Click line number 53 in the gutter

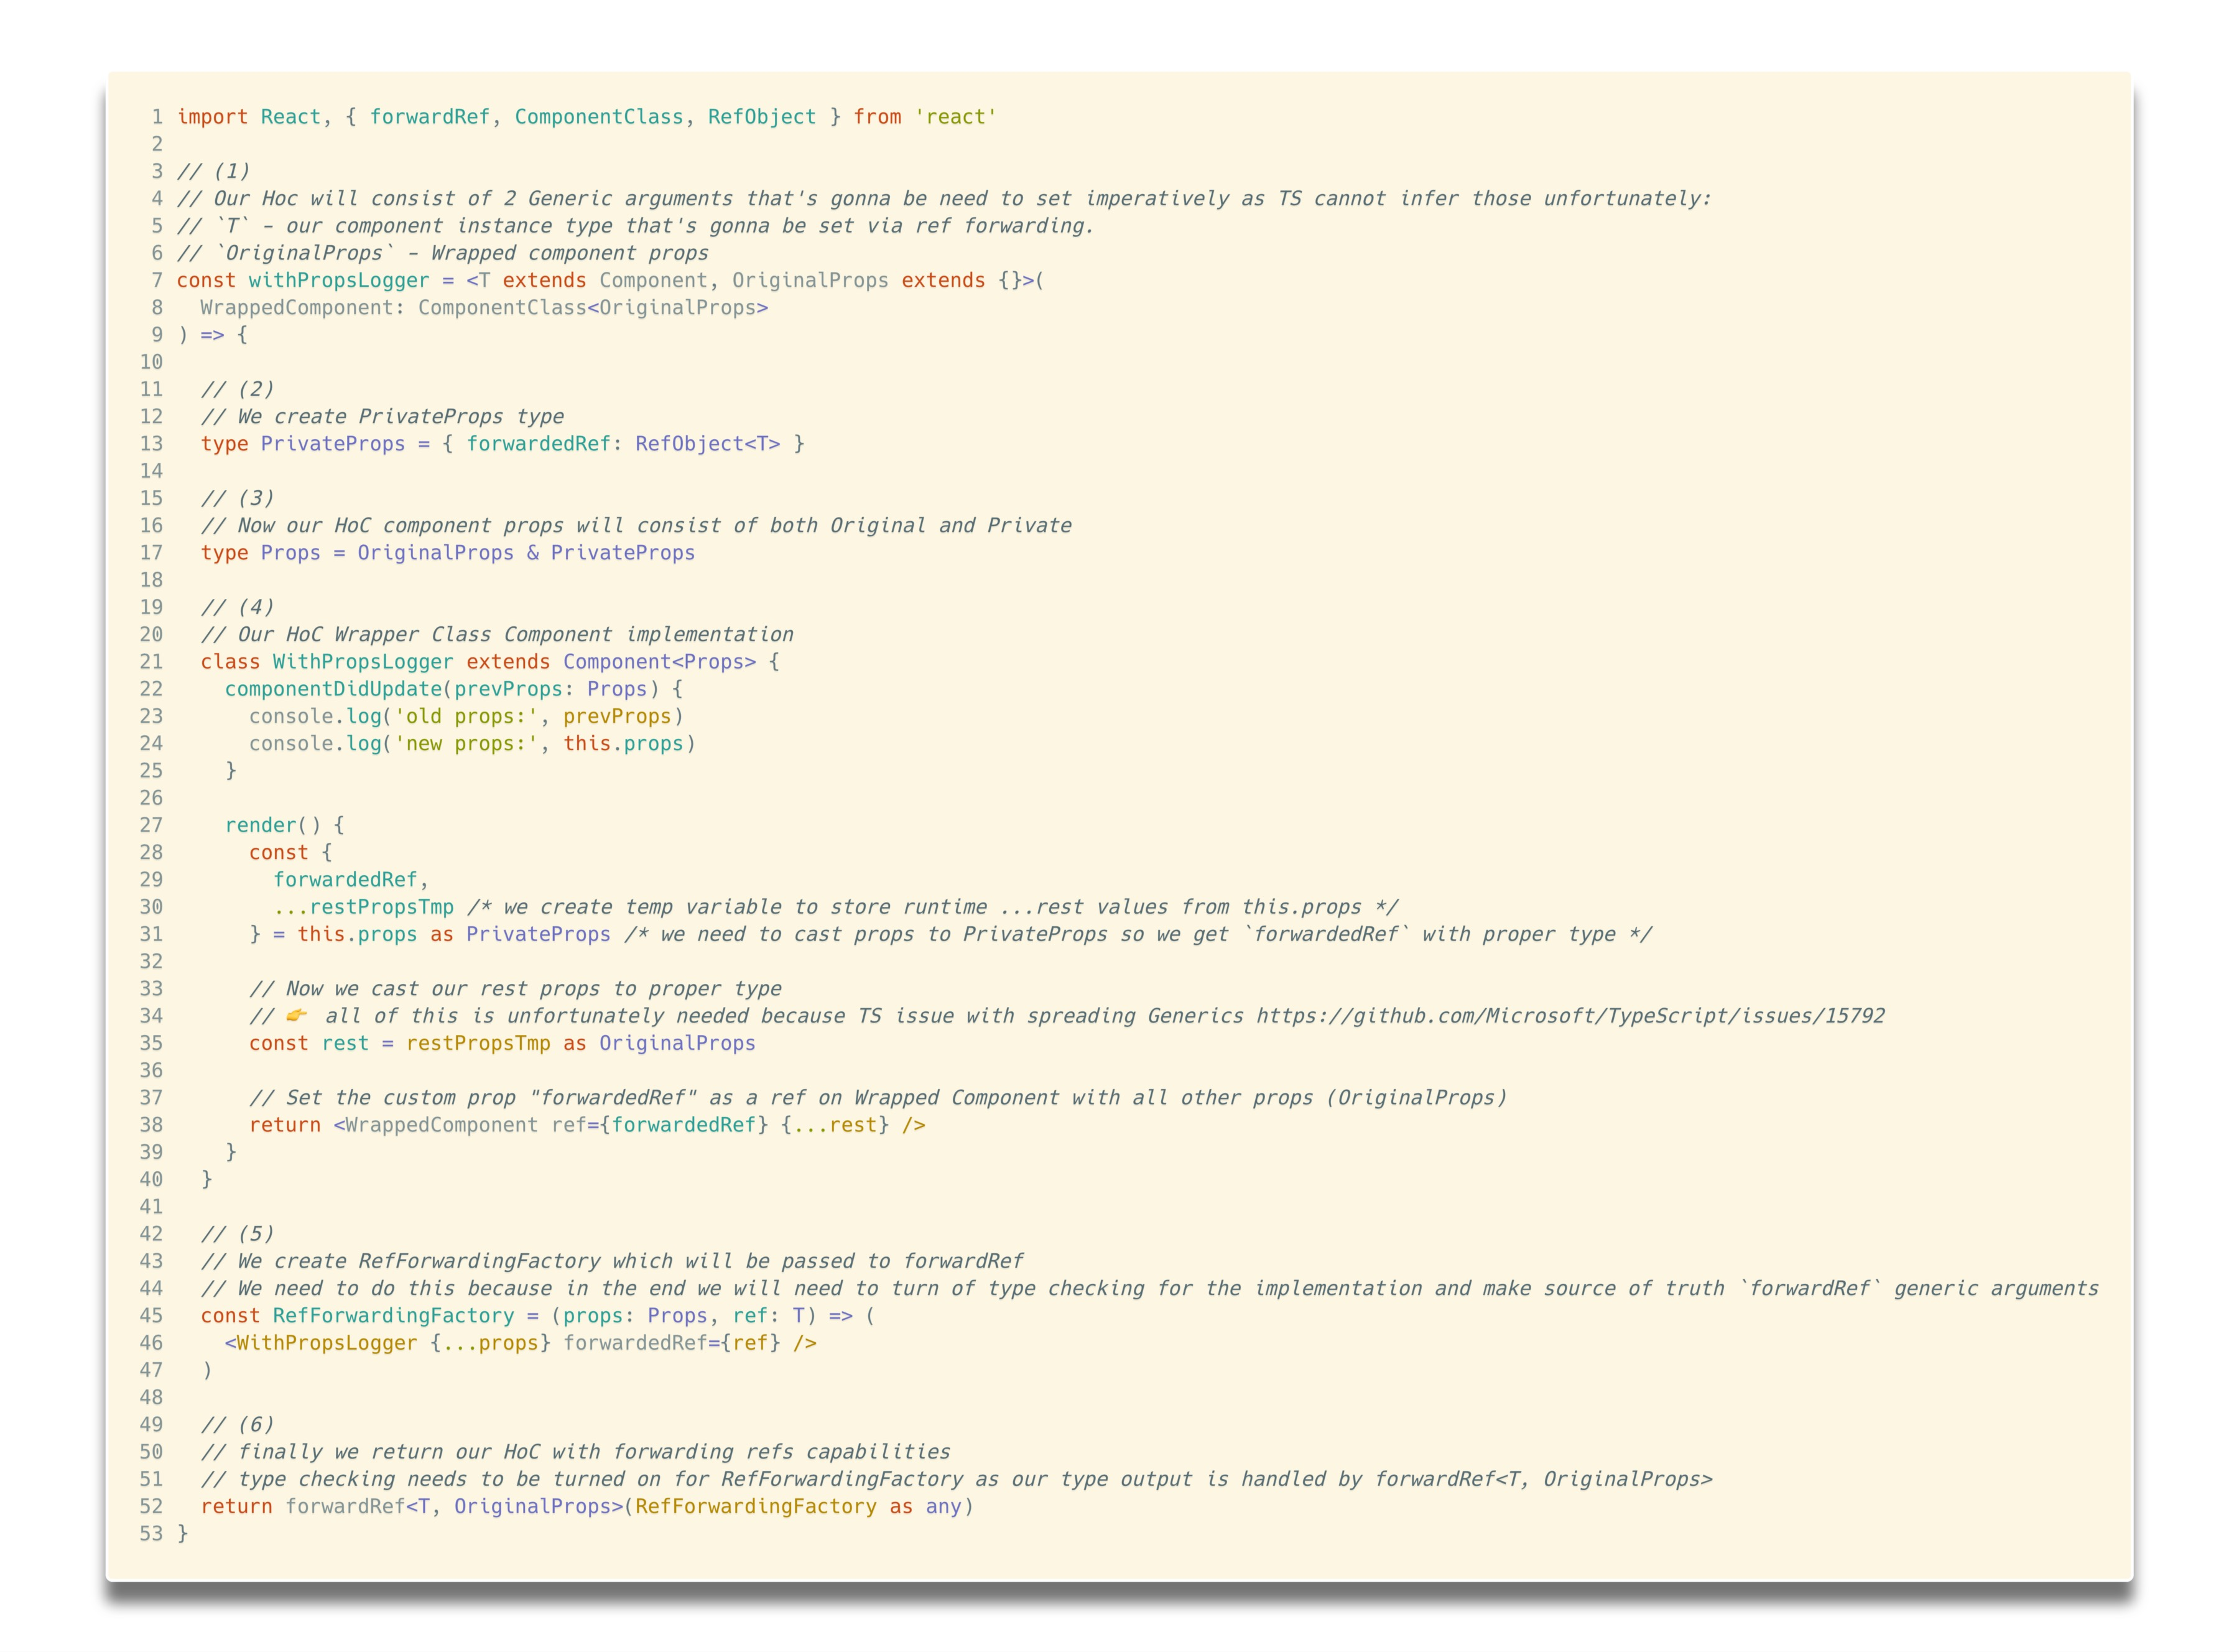151,1534
